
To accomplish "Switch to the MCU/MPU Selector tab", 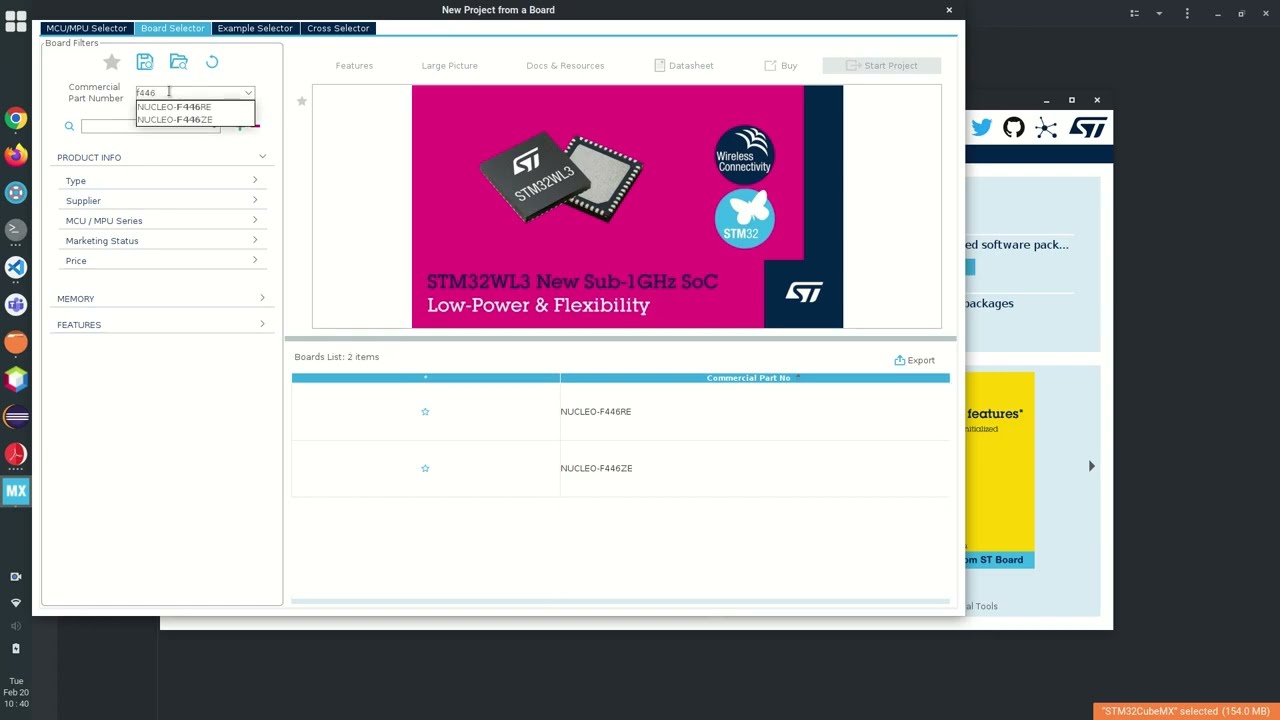I will tap(86, 28).
